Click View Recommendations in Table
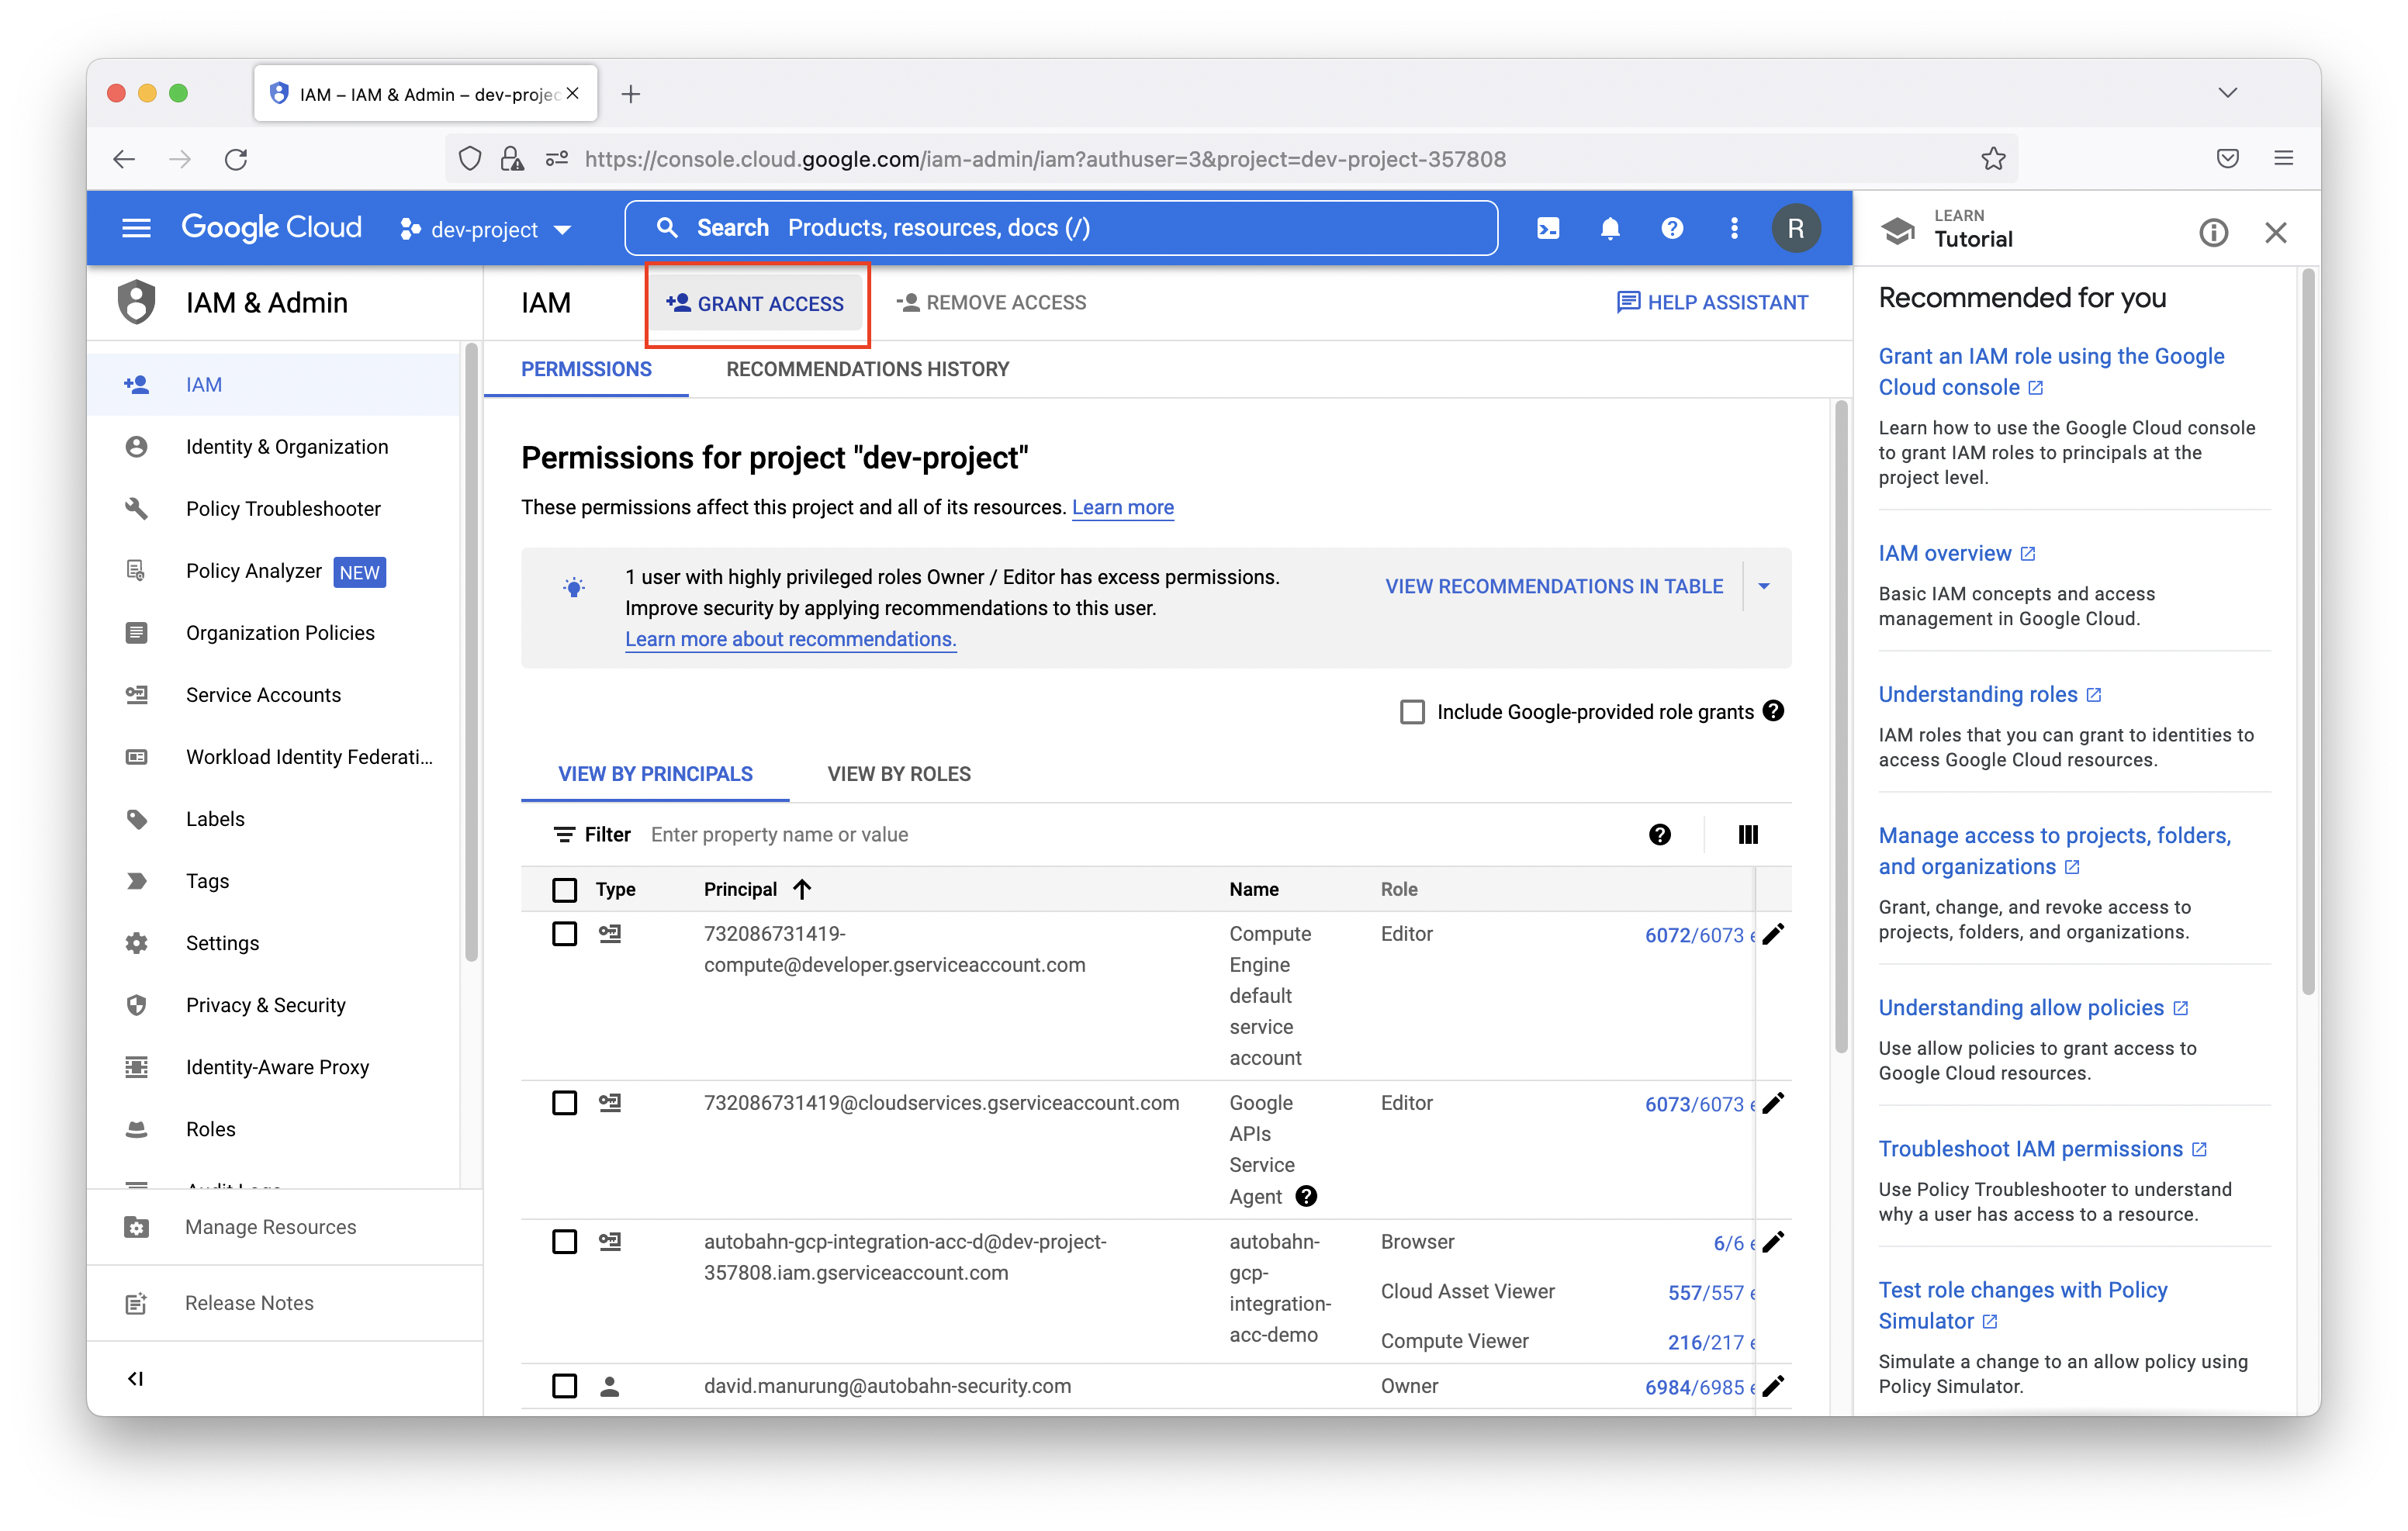The width and height of the screenshot is (2408, 1531). pyautogui.click(x=1554, y=586)
